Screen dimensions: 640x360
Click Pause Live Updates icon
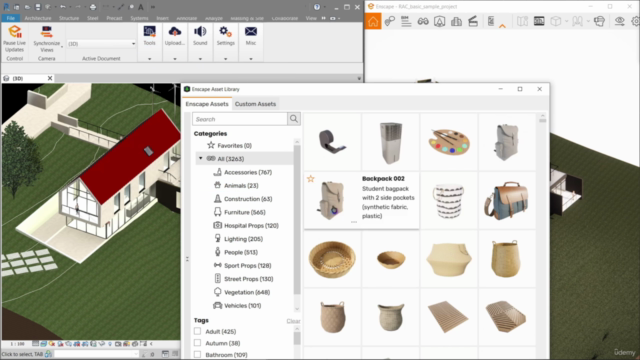pyautogui.click(x=15, y=32)
